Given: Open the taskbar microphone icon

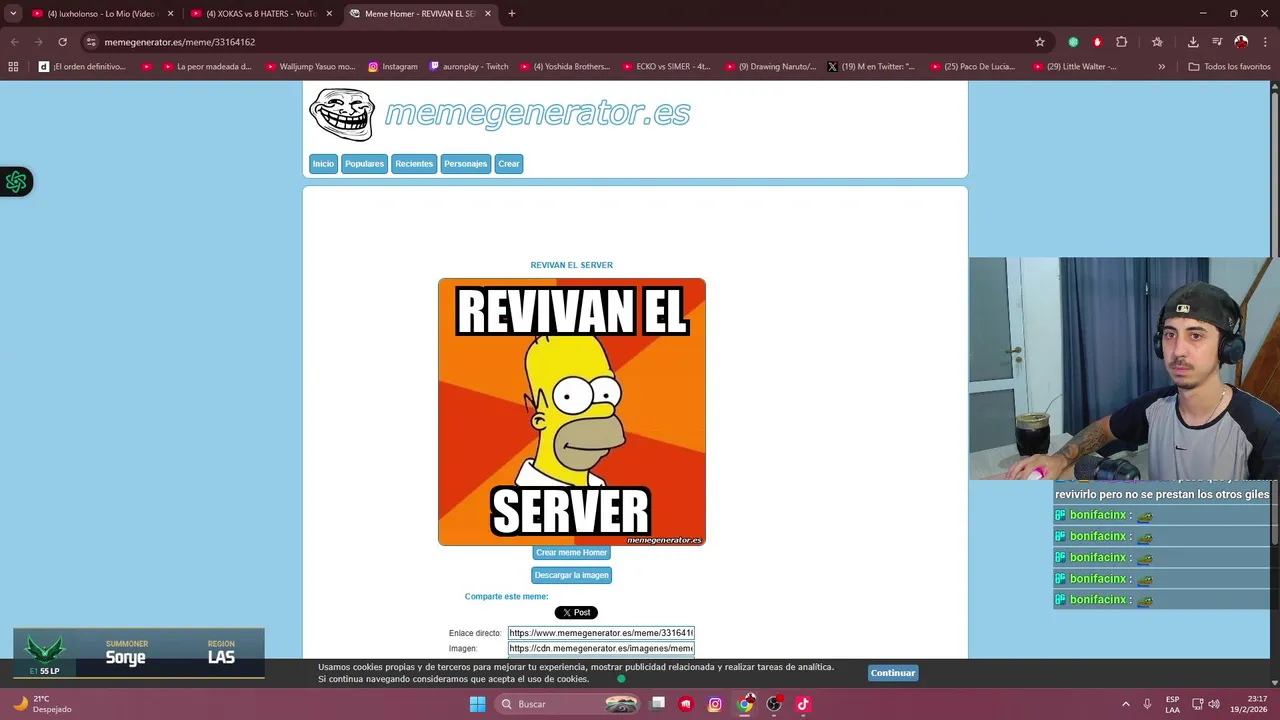Looking at the screenshot, I should [1147, 704].
